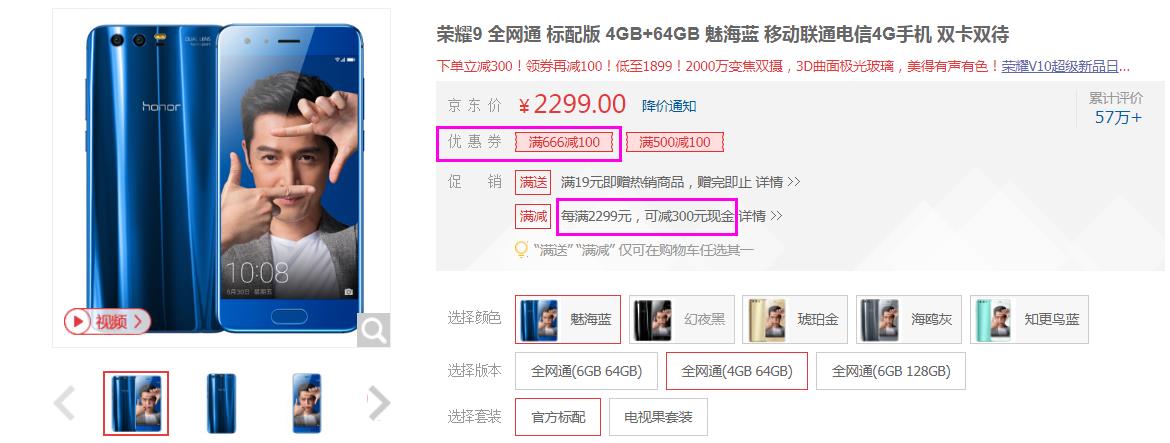Click the lightbulb tip icon
The height and width of the screenshot is (443, 1170).
click(x=522, y=250)
